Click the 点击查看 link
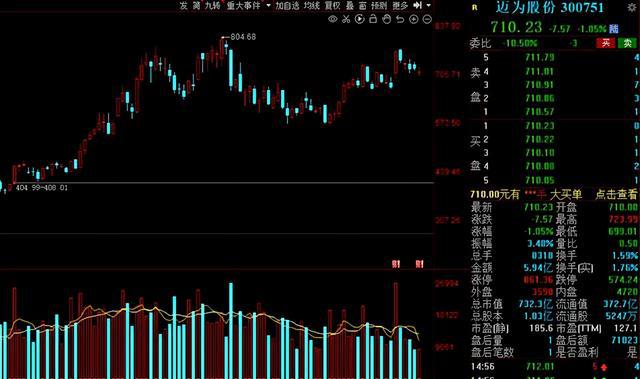Viewport: 640px width, 379px height. point(616,194)
